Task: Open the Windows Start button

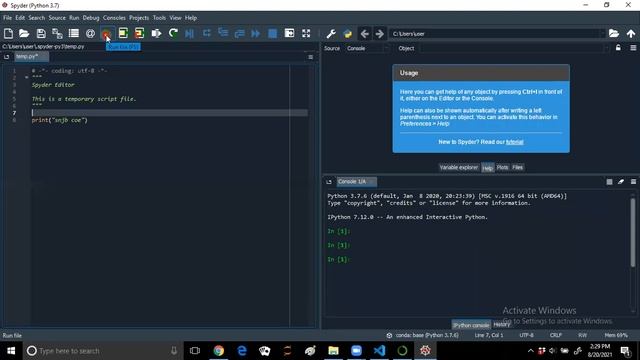Action: (x=11, y=351)
